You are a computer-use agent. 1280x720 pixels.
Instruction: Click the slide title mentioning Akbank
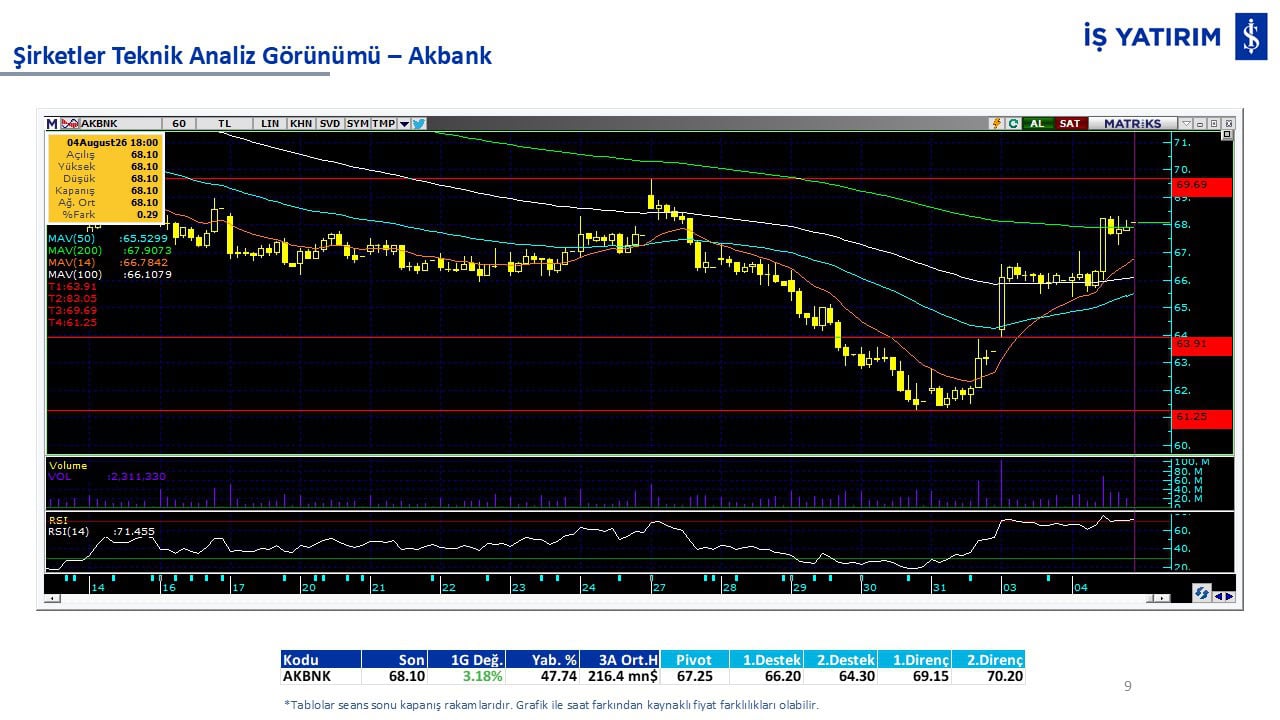tap(252, 56)
